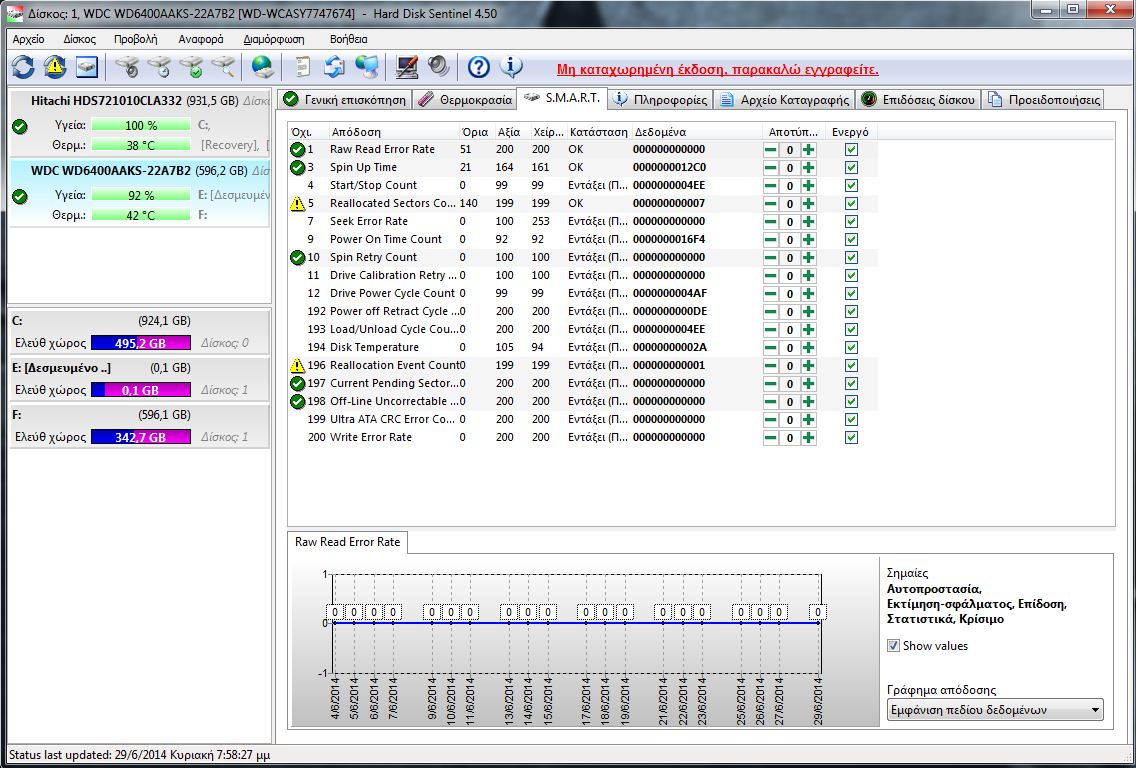The image size is (1136, 768).
Task: Click the grey disk icon with speaker
Action: tap(128, 67)
